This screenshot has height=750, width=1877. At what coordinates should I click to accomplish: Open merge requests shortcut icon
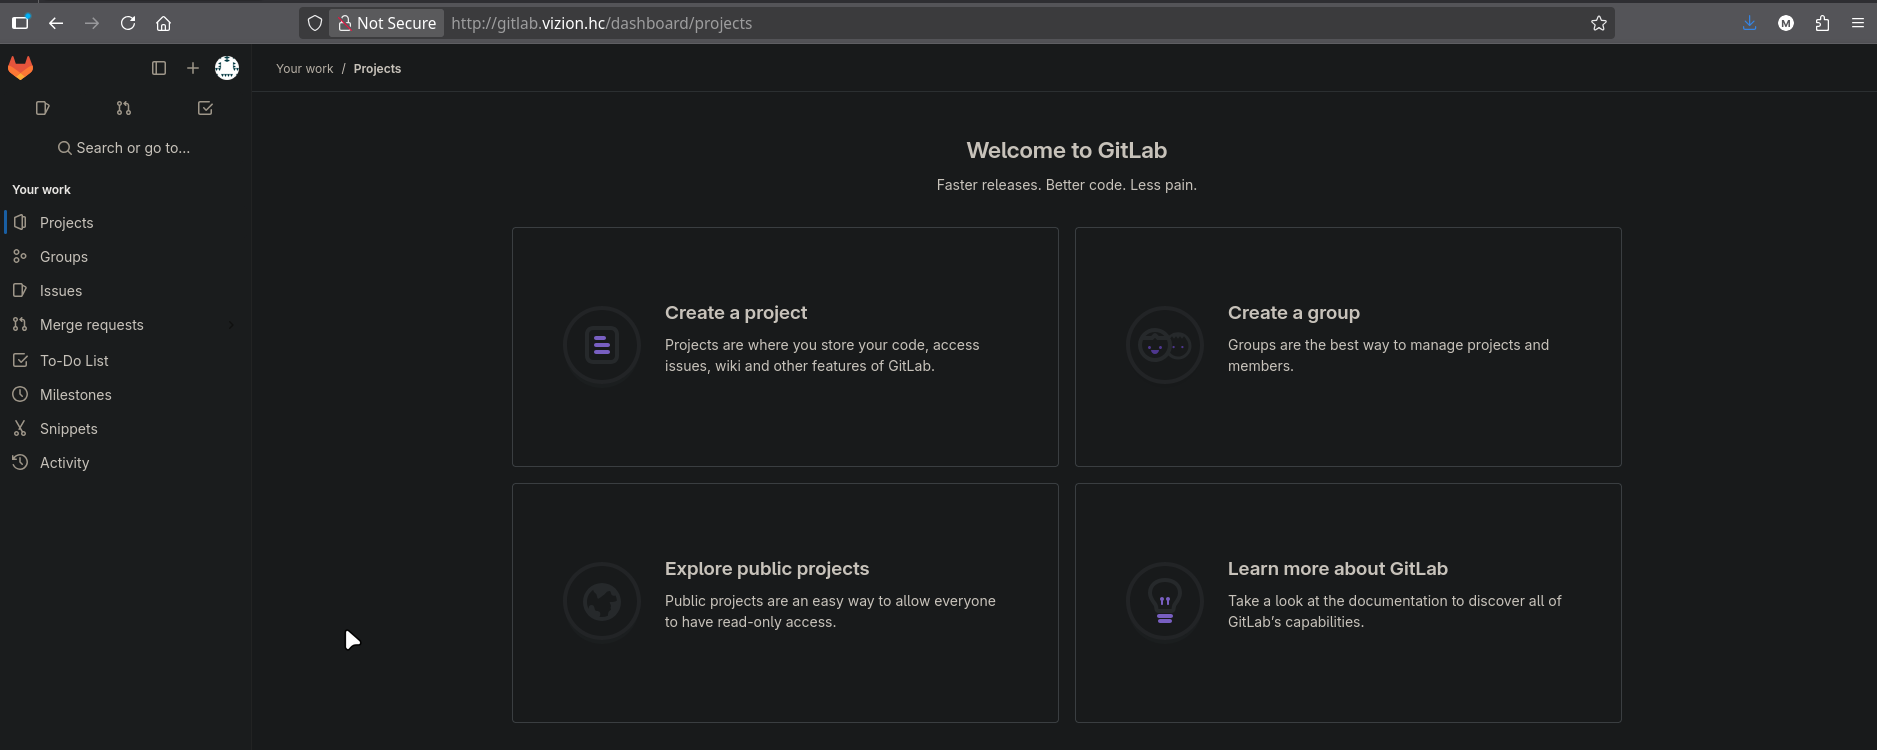[124, 108]
